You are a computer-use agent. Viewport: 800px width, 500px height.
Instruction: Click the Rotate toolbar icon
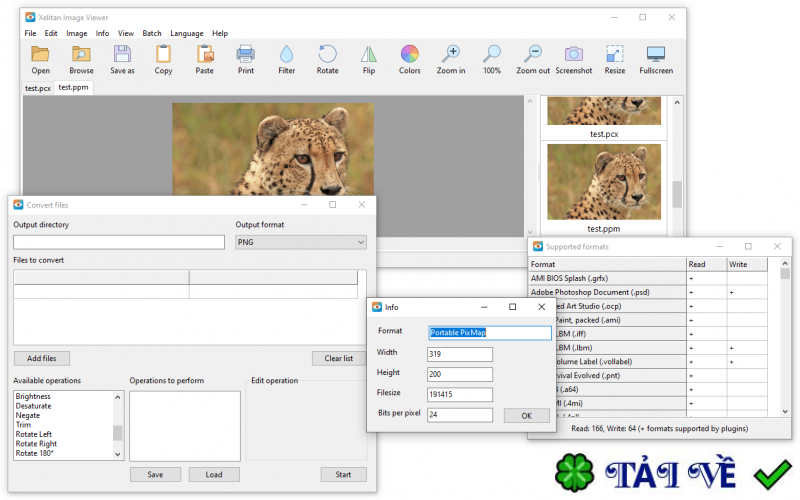click(327, 54)
